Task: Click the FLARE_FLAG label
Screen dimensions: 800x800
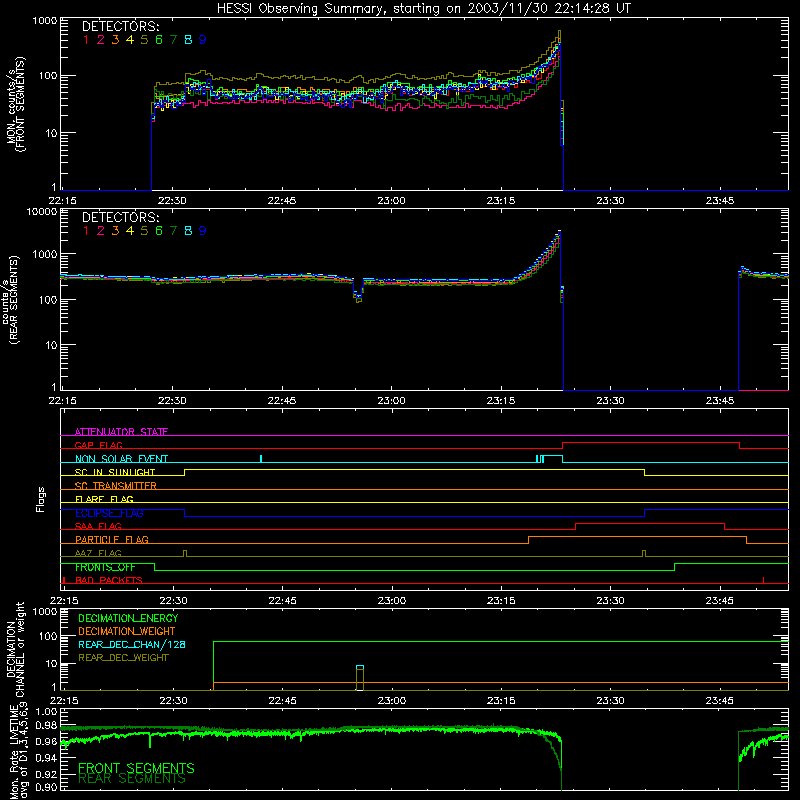Action: 104,499
